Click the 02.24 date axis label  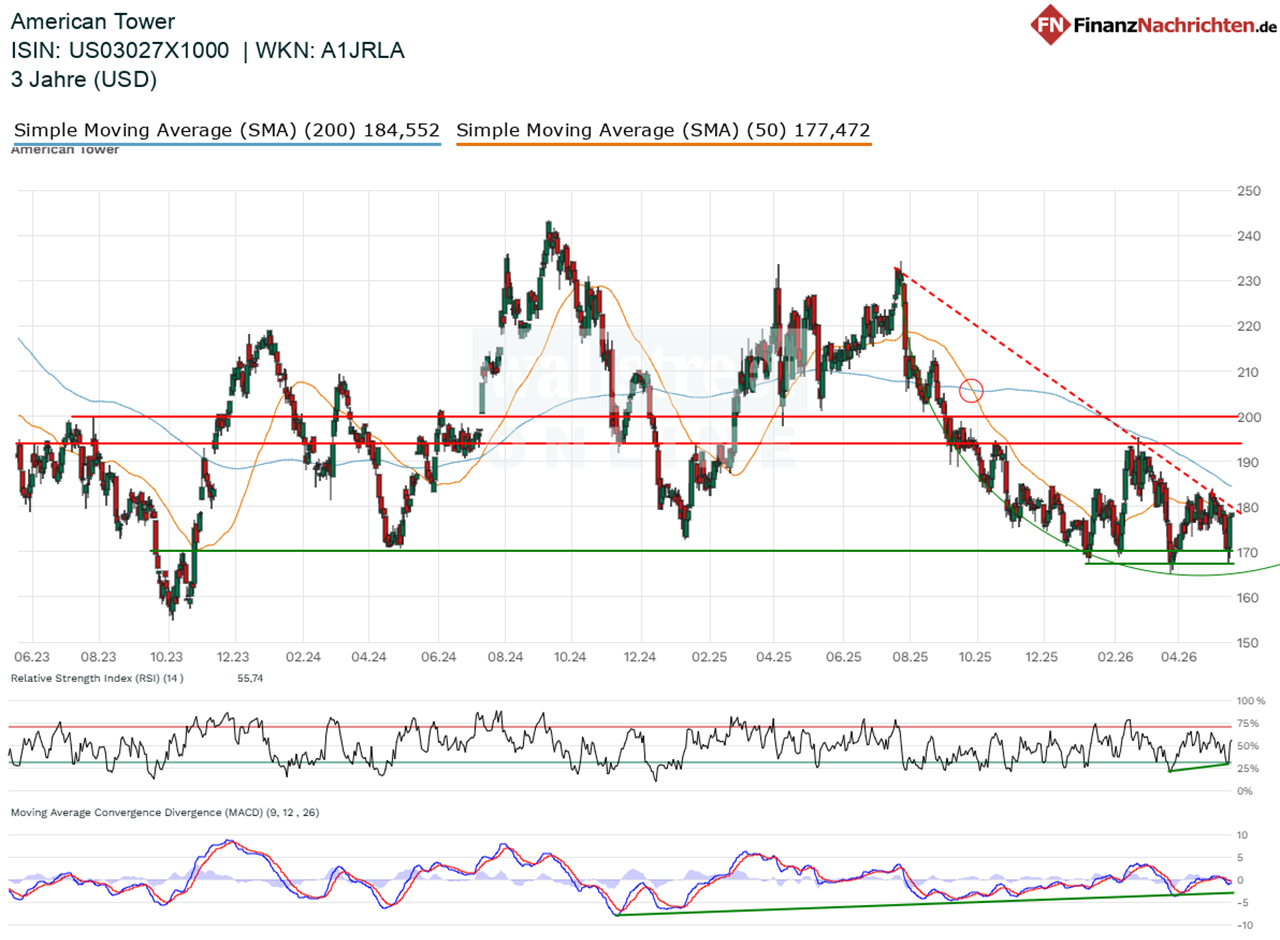(x=301, y=656)
